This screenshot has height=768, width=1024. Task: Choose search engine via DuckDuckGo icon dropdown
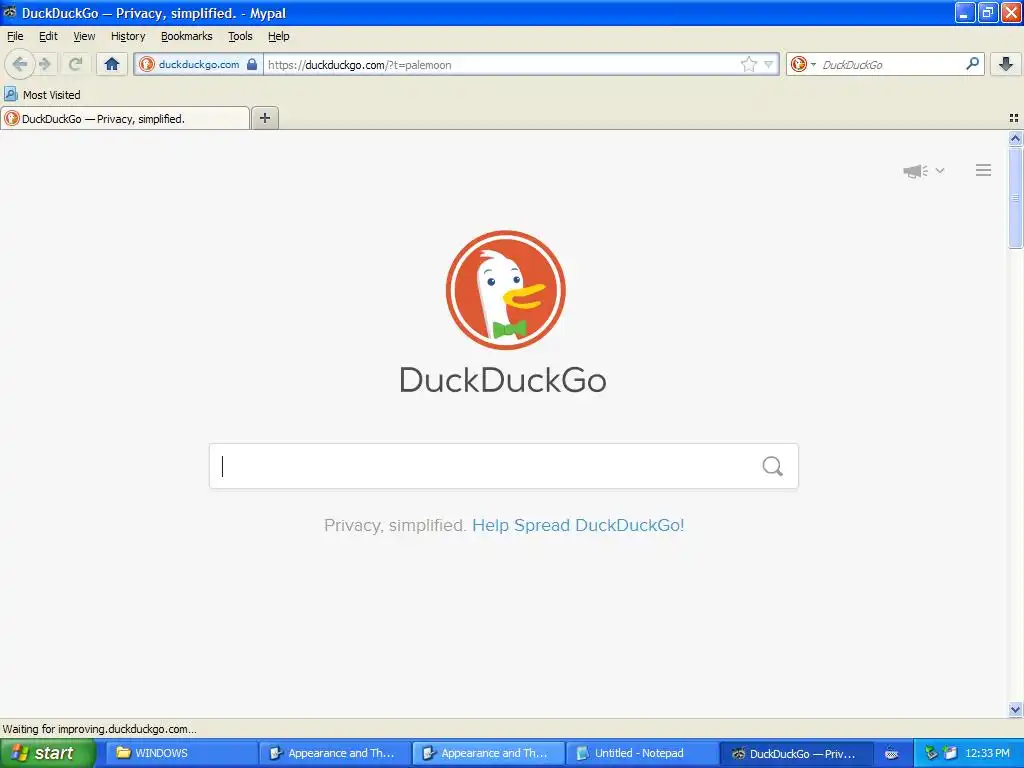[803, 64]
